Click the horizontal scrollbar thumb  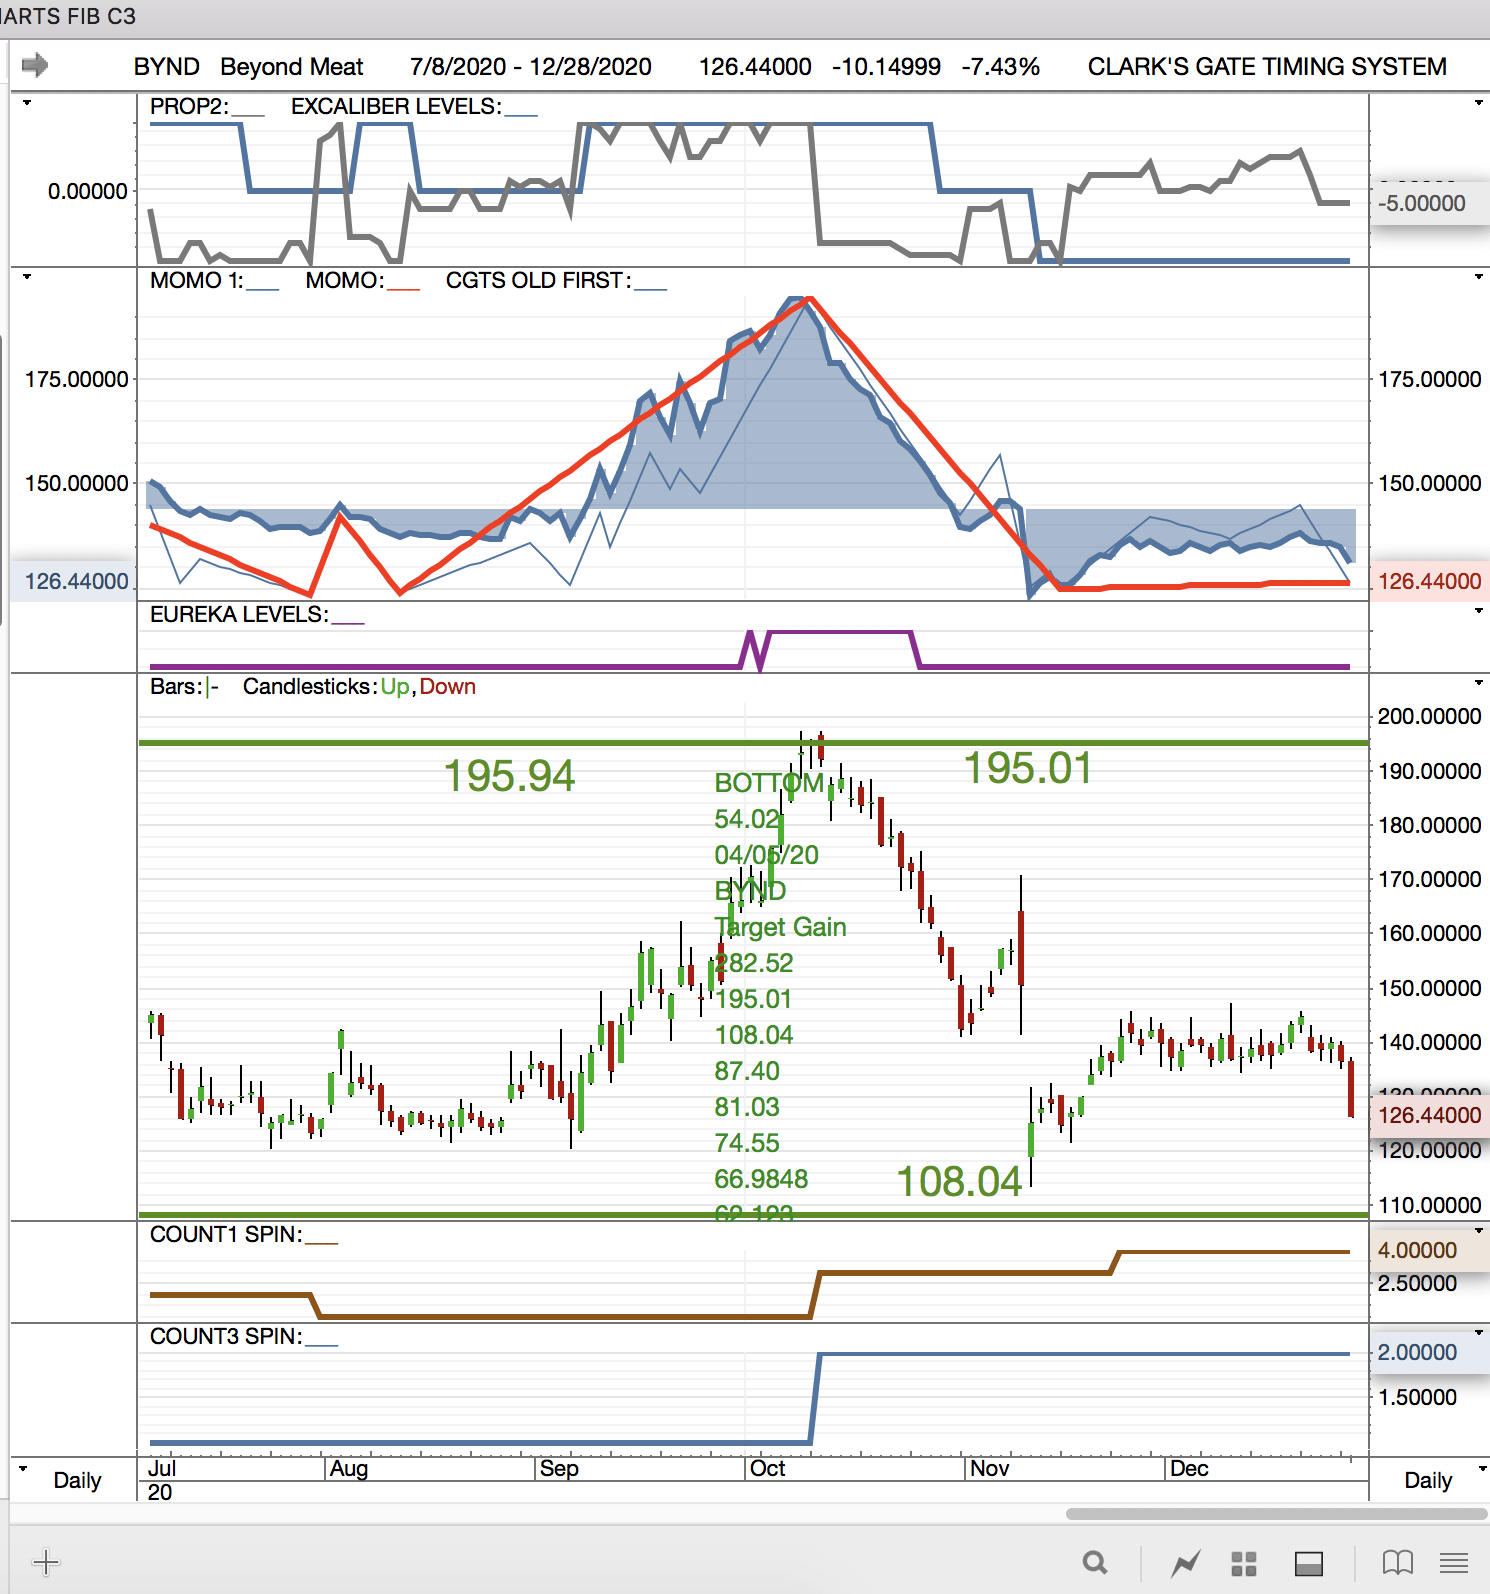pyautogui.click(x=1278, y=1513)
